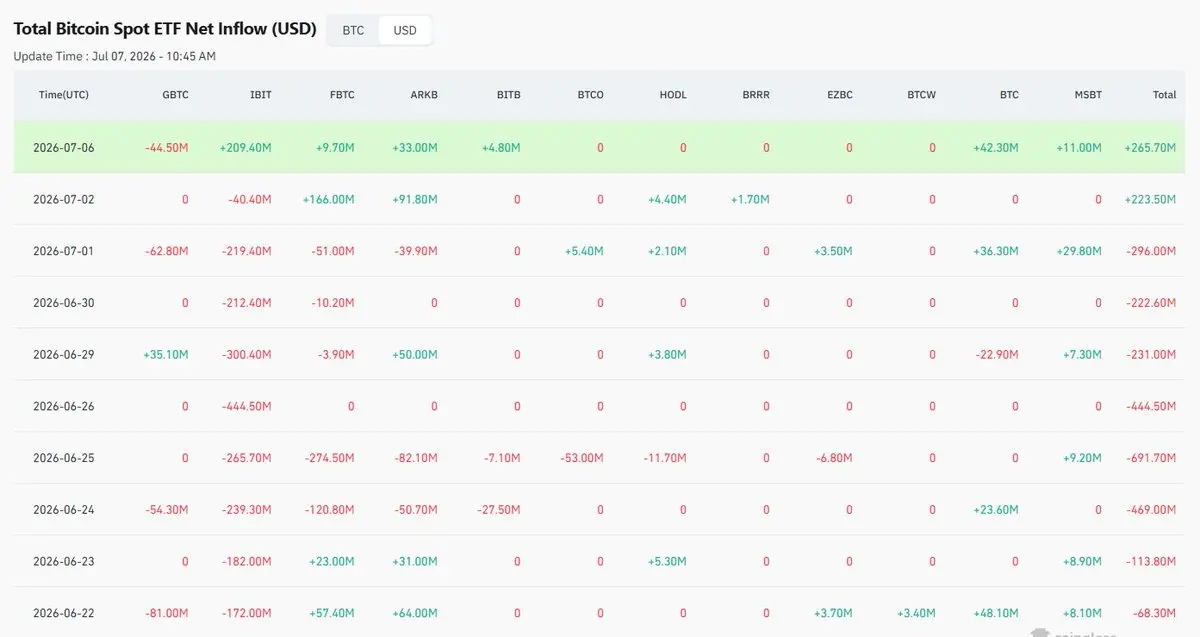Click the GBTC column header
This screenshot has height=637, width=1200.
pos(175,95)
